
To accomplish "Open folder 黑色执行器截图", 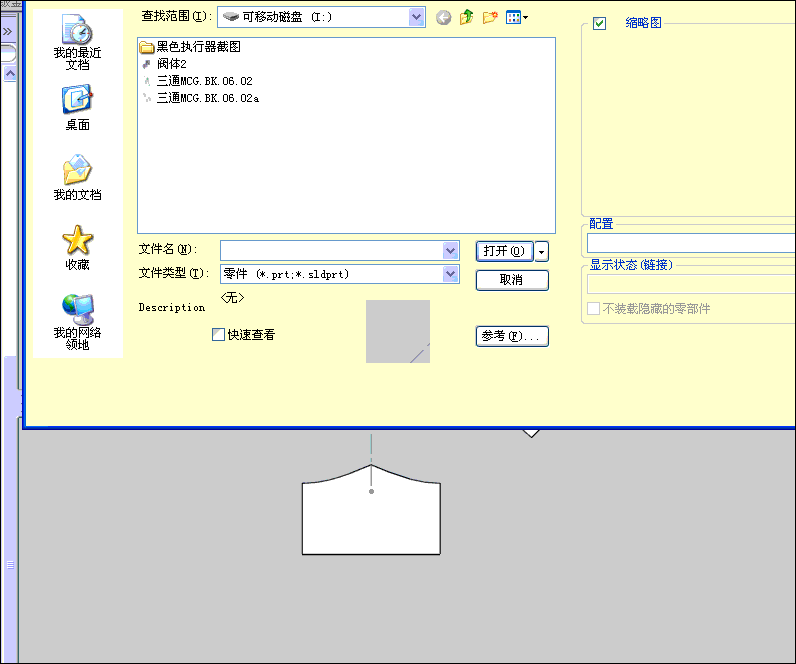I will [x=190, y=47].
